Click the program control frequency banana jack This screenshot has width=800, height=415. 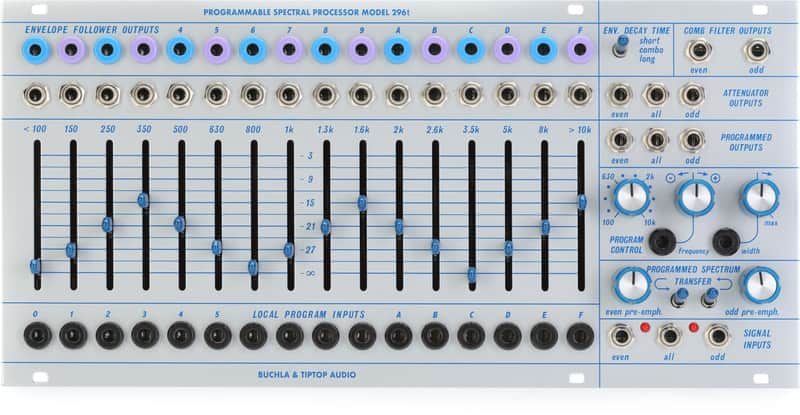pyautogui.click(x=662, y=241)
